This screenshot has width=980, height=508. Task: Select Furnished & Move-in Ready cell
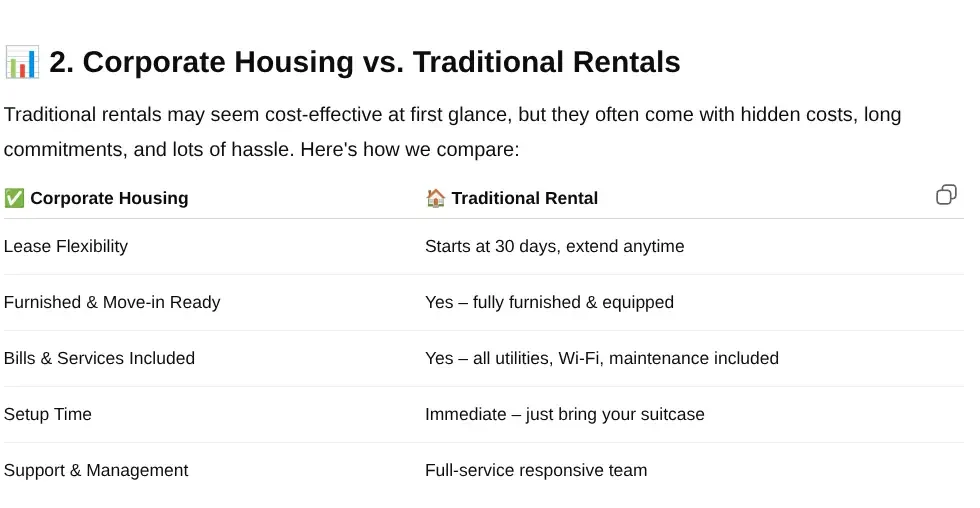click(112, 302)
